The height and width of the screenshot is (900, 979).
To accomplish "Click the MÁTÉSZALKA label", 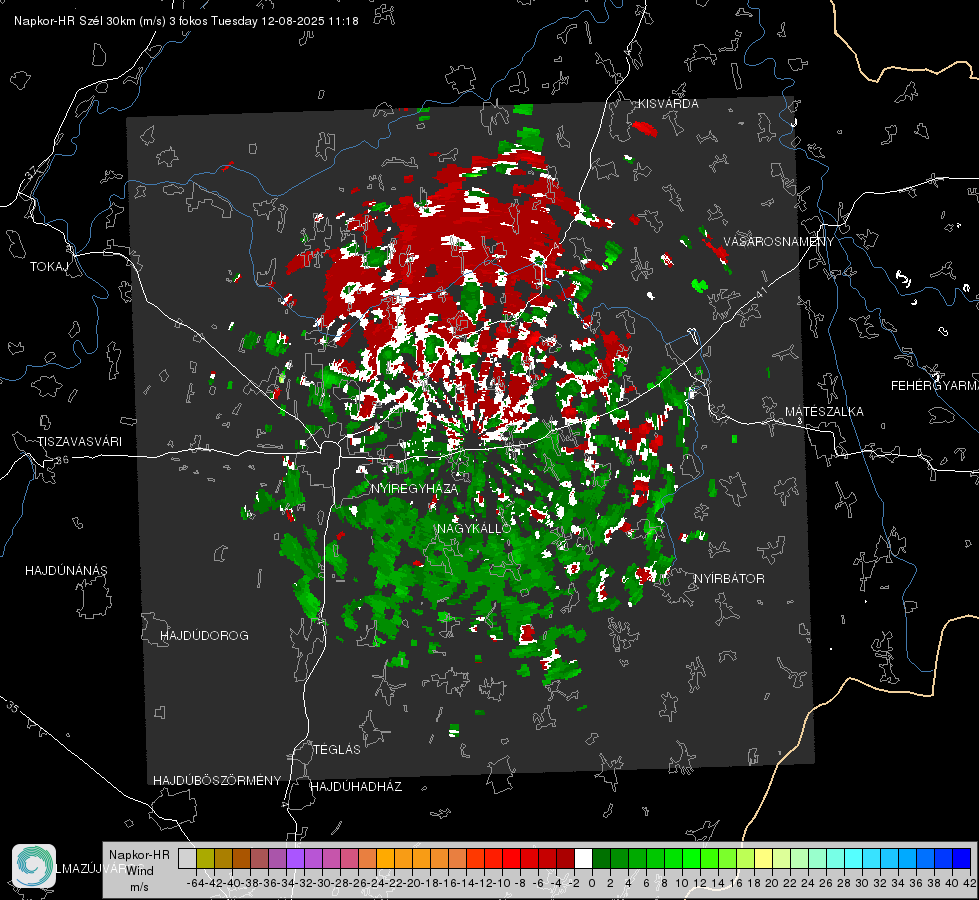I will (x=824, y=412).
